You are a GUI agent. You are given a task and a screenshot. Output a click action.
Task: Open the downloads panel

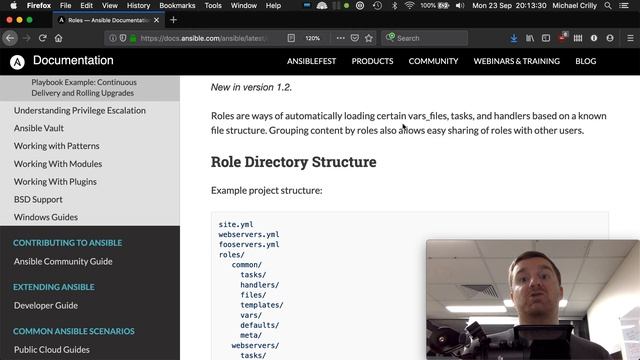click(x=514, y=38)
